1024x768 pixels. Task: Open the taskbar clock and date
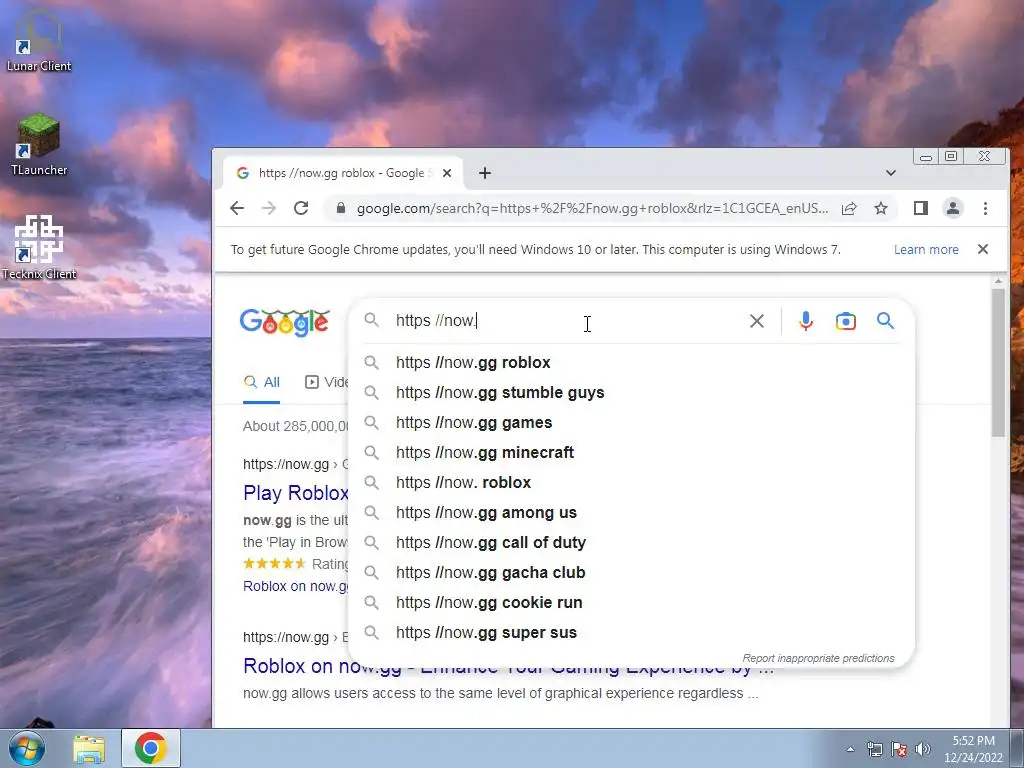tap(973, 749)
